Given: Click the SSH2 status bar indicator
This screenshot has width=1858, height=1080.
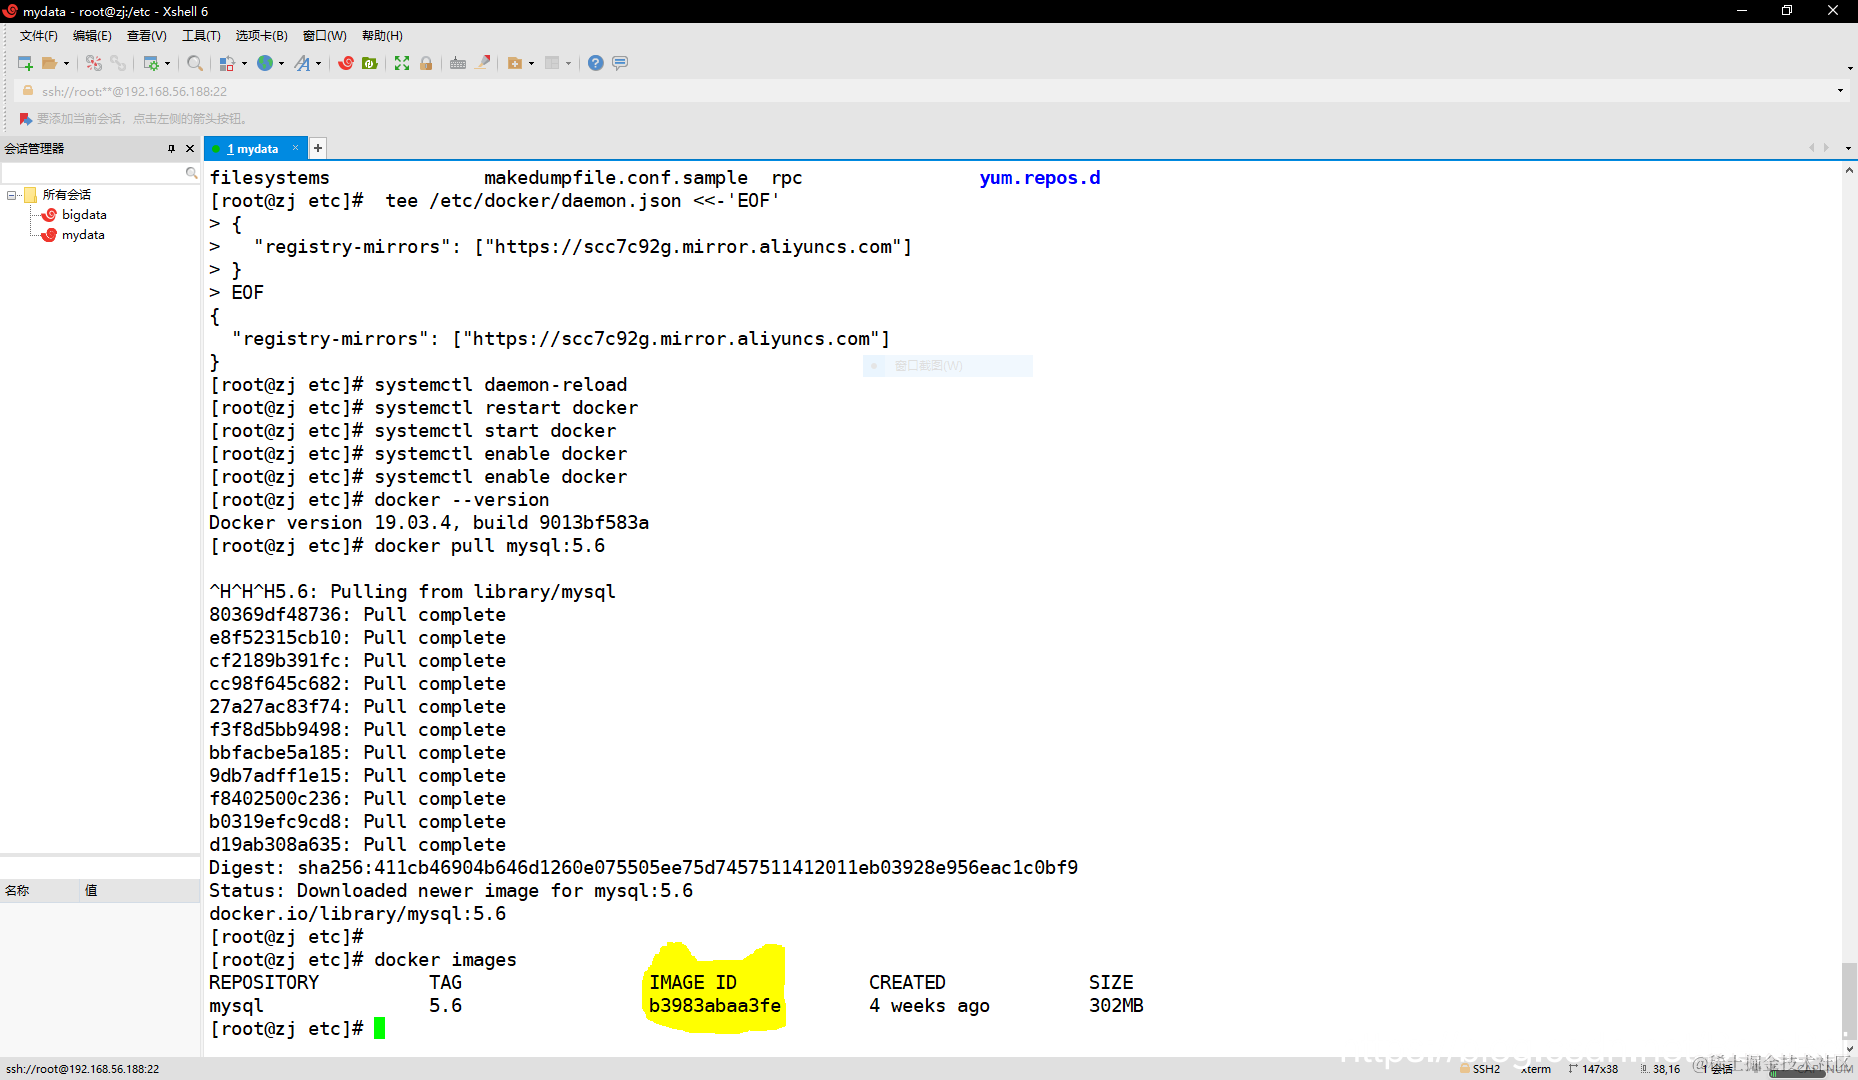Looking at the screenshot, I should (1480, 1069).
